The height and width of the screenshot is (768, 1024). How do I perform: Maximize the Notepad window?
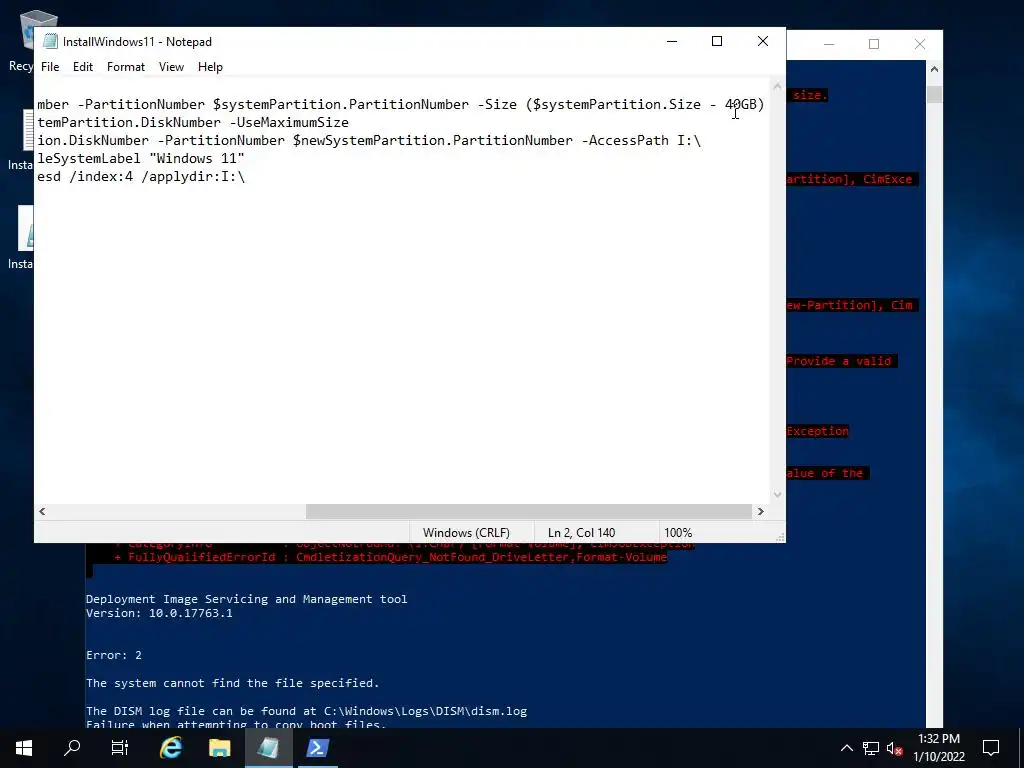point(717,41)
